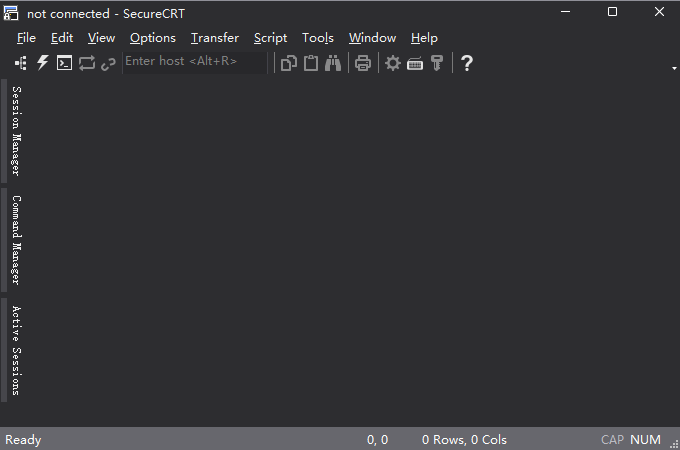Open Find with the binoculars icon
Viewport: 680px width, 450px height.
pos(333,63)
